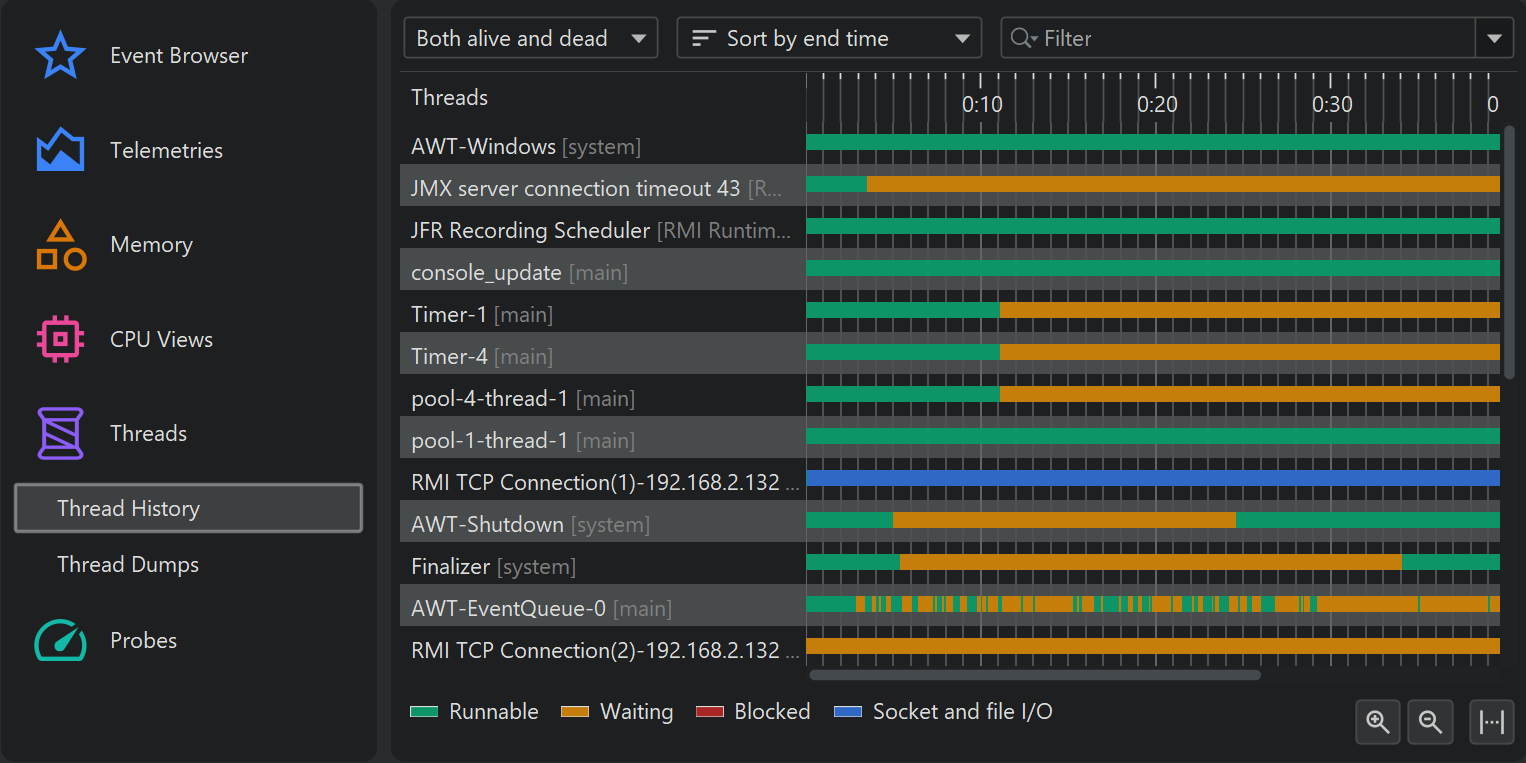Open the 'Both alive and dead' dropdown

(x=530, y=39)
